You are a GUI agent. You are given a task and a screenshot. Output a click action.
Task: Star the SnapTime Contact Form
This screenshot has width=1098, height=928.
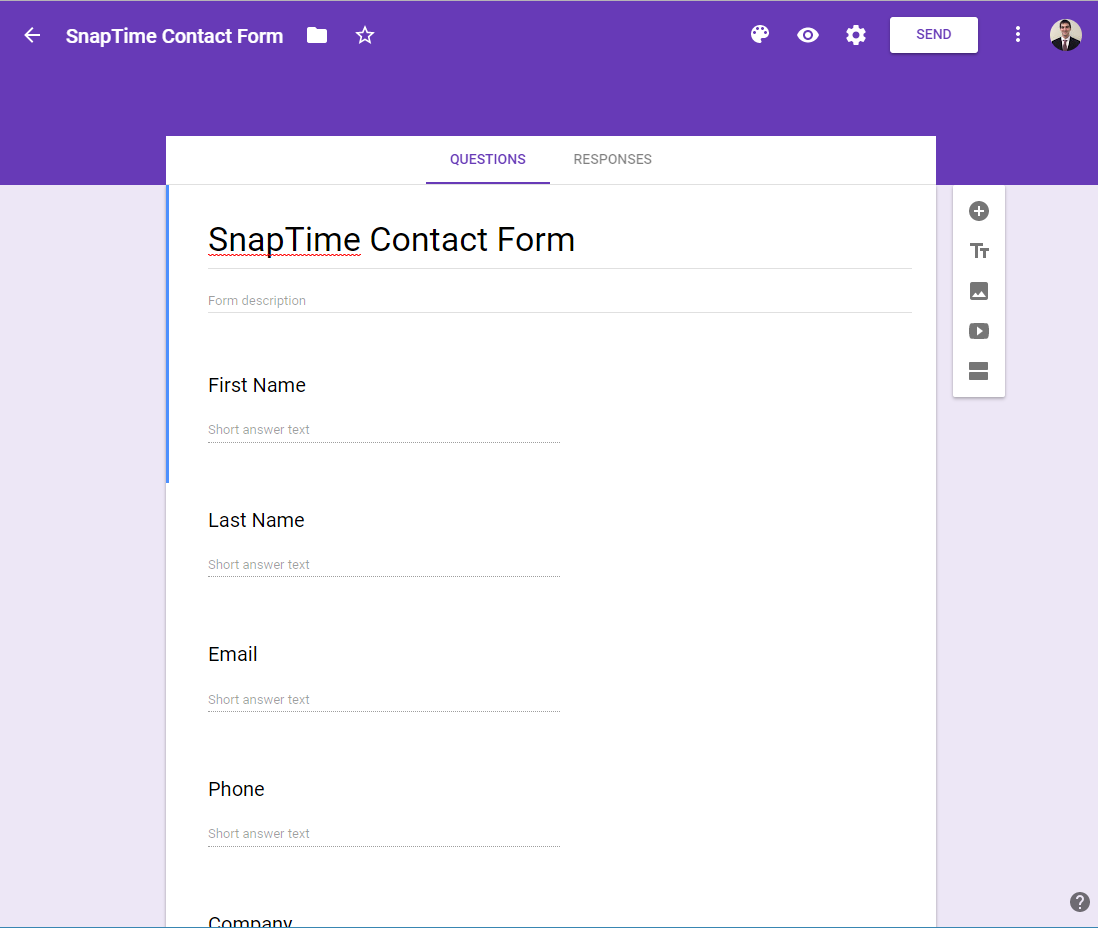(x=364, y=34)
